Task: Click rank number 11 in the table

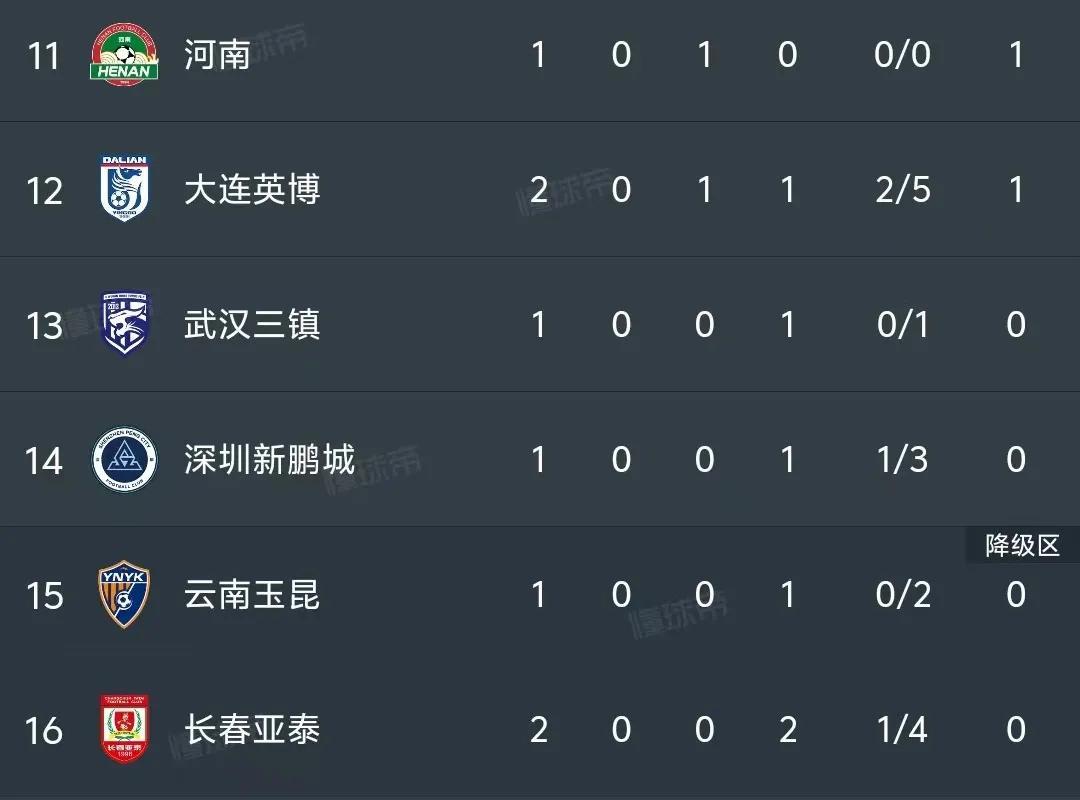Action: tap(44, 55)
